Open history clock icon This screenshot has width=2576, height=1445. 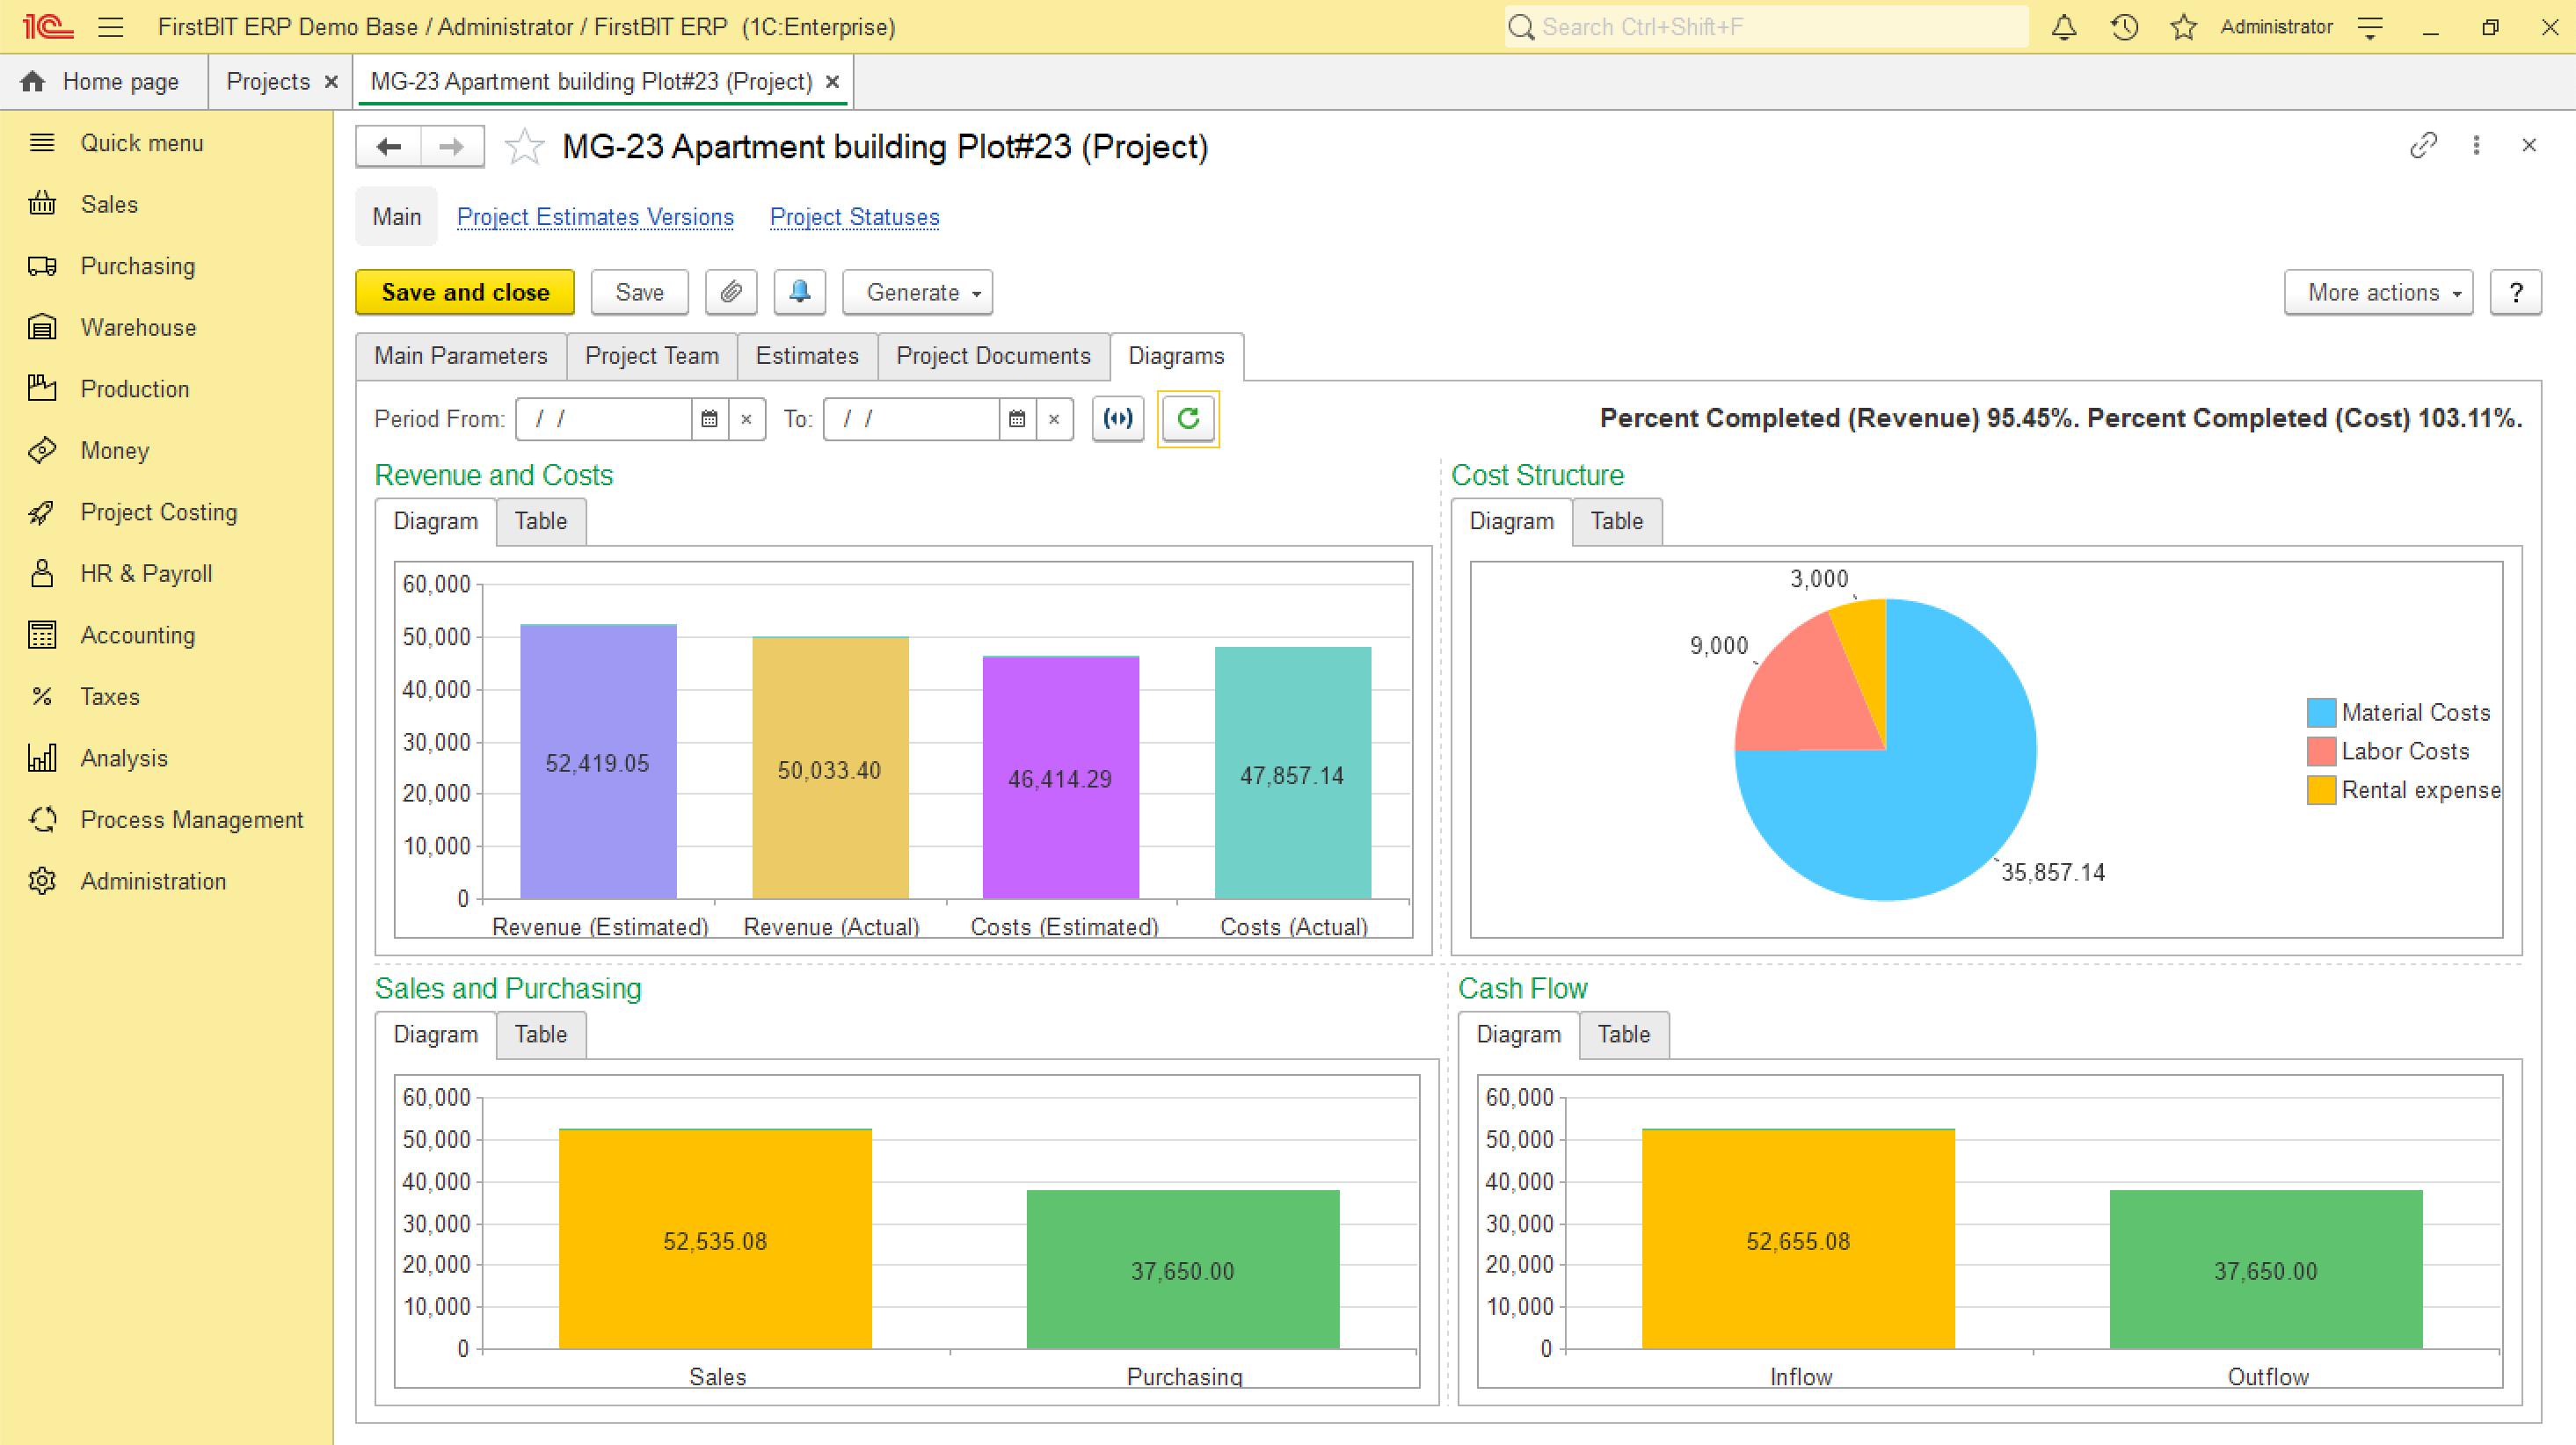point(2124,27)
